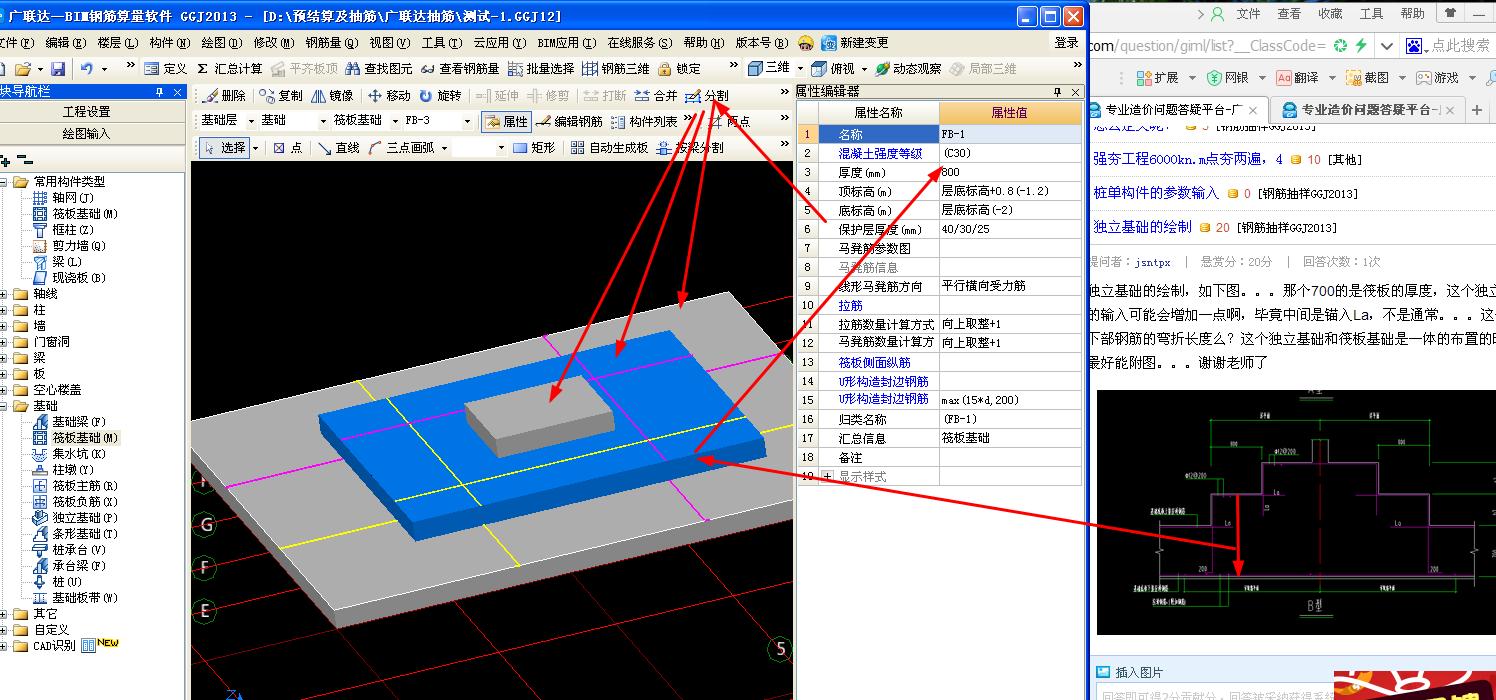Click the 登录 login button
The width and height of the screenshot is (1496, 700).
click(1067, 43)
